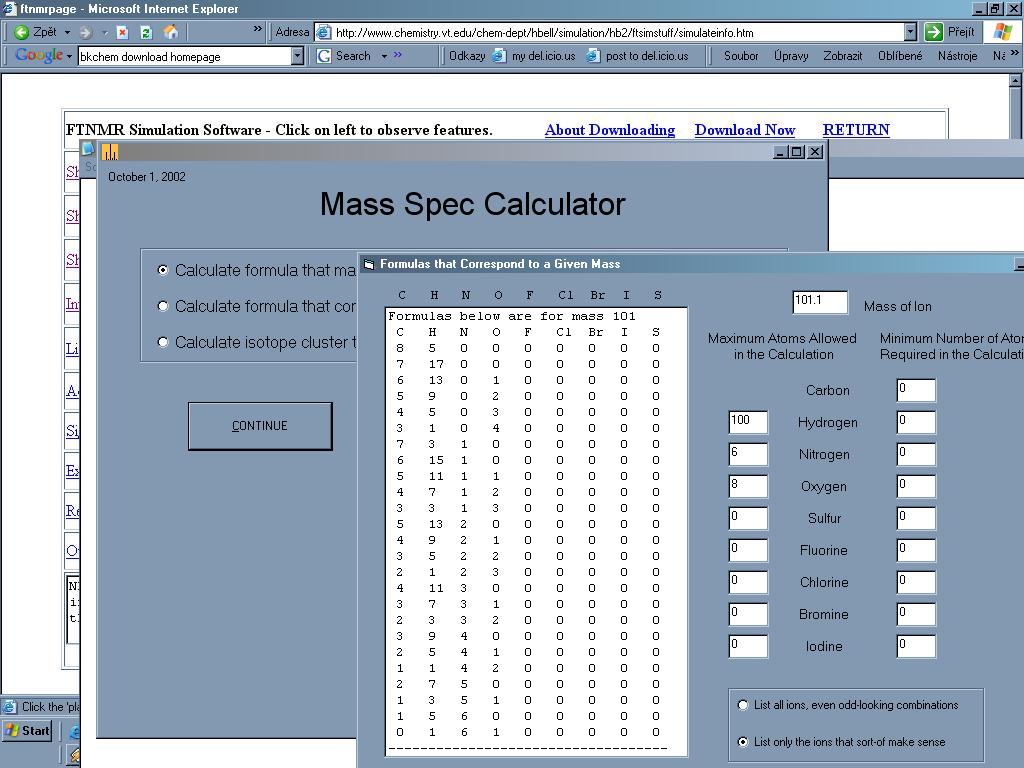Follow the About Downloading link

click(x=610, y=130)
